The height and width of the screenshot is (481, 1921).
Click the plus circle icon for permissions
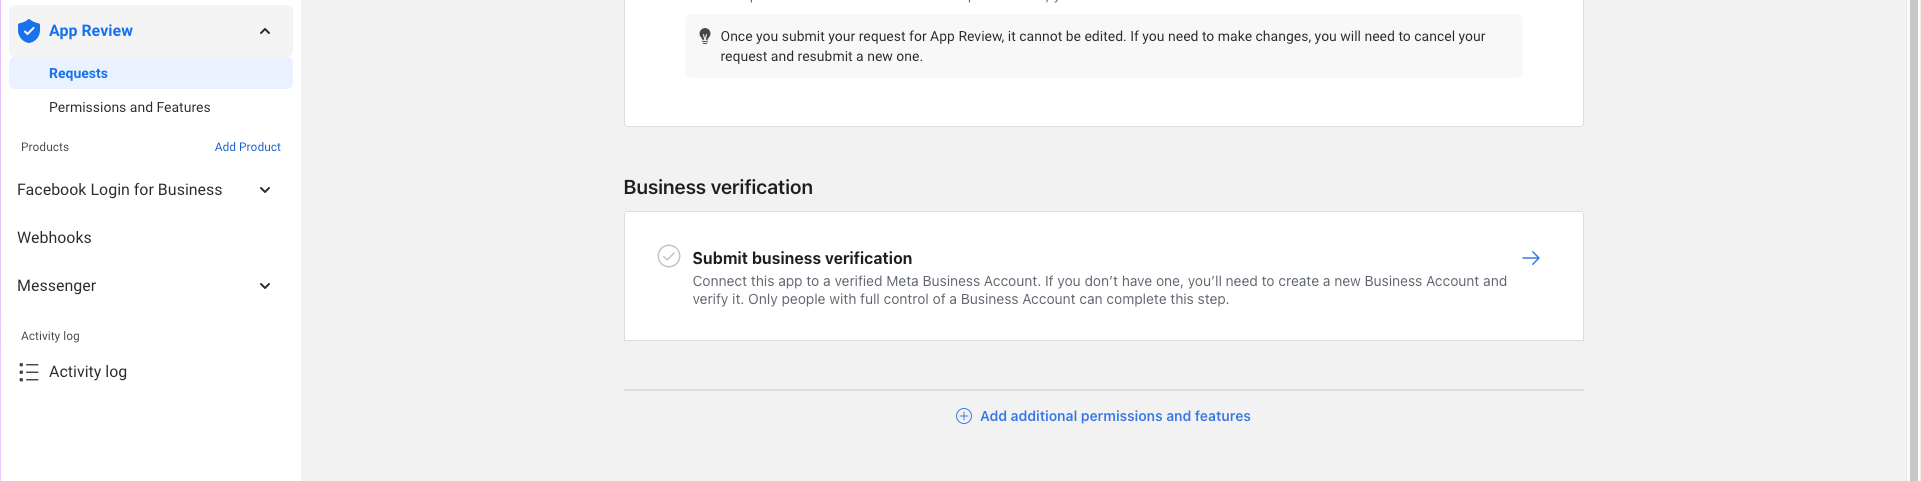[964, 416]
